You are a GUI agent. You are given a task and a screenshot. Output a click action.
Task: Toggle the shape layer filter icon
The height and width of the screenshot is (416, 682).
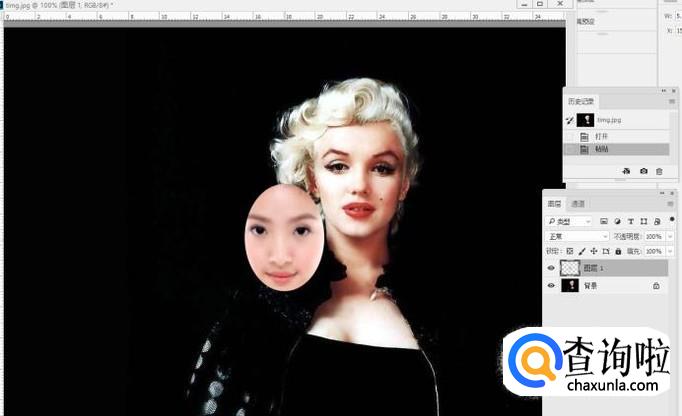(644, 221)
